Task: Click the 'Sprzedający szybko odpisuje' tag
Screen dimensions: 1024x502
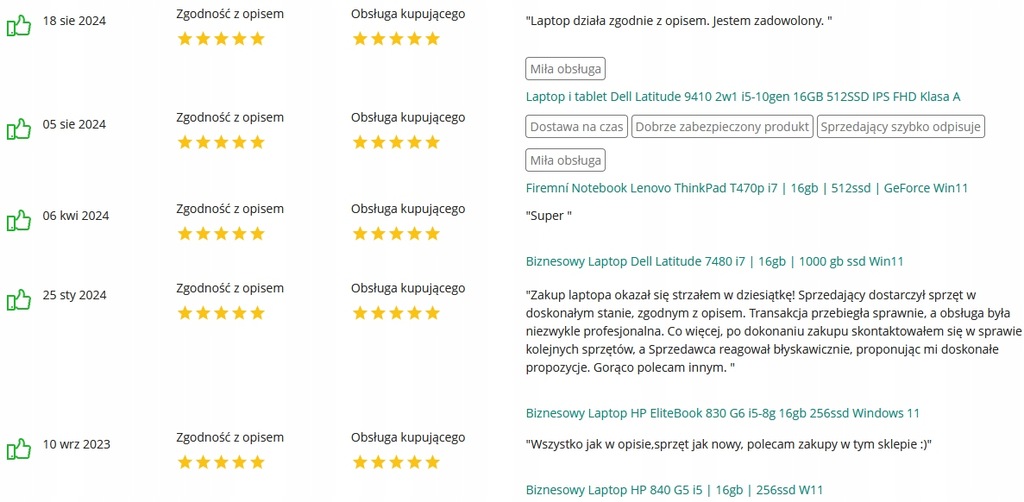Action: click(901, 127)
